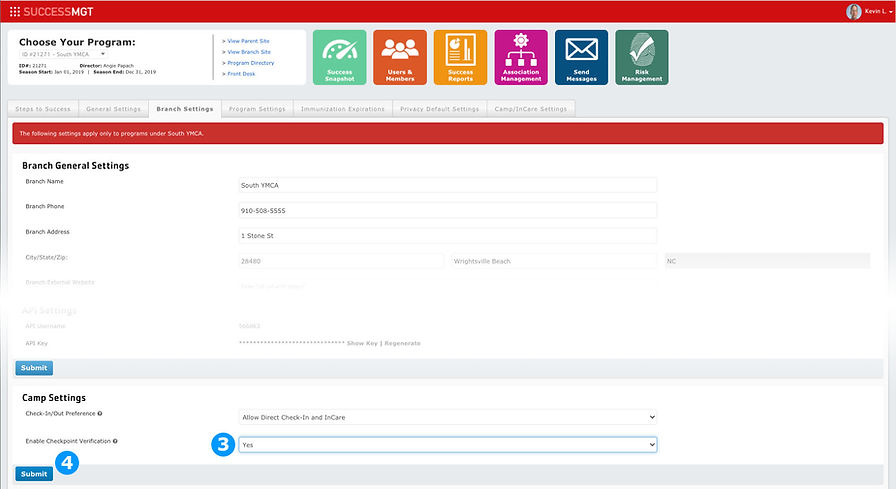Open the Front Desk link
896x489 pixels.
click(x=241, y=74)
